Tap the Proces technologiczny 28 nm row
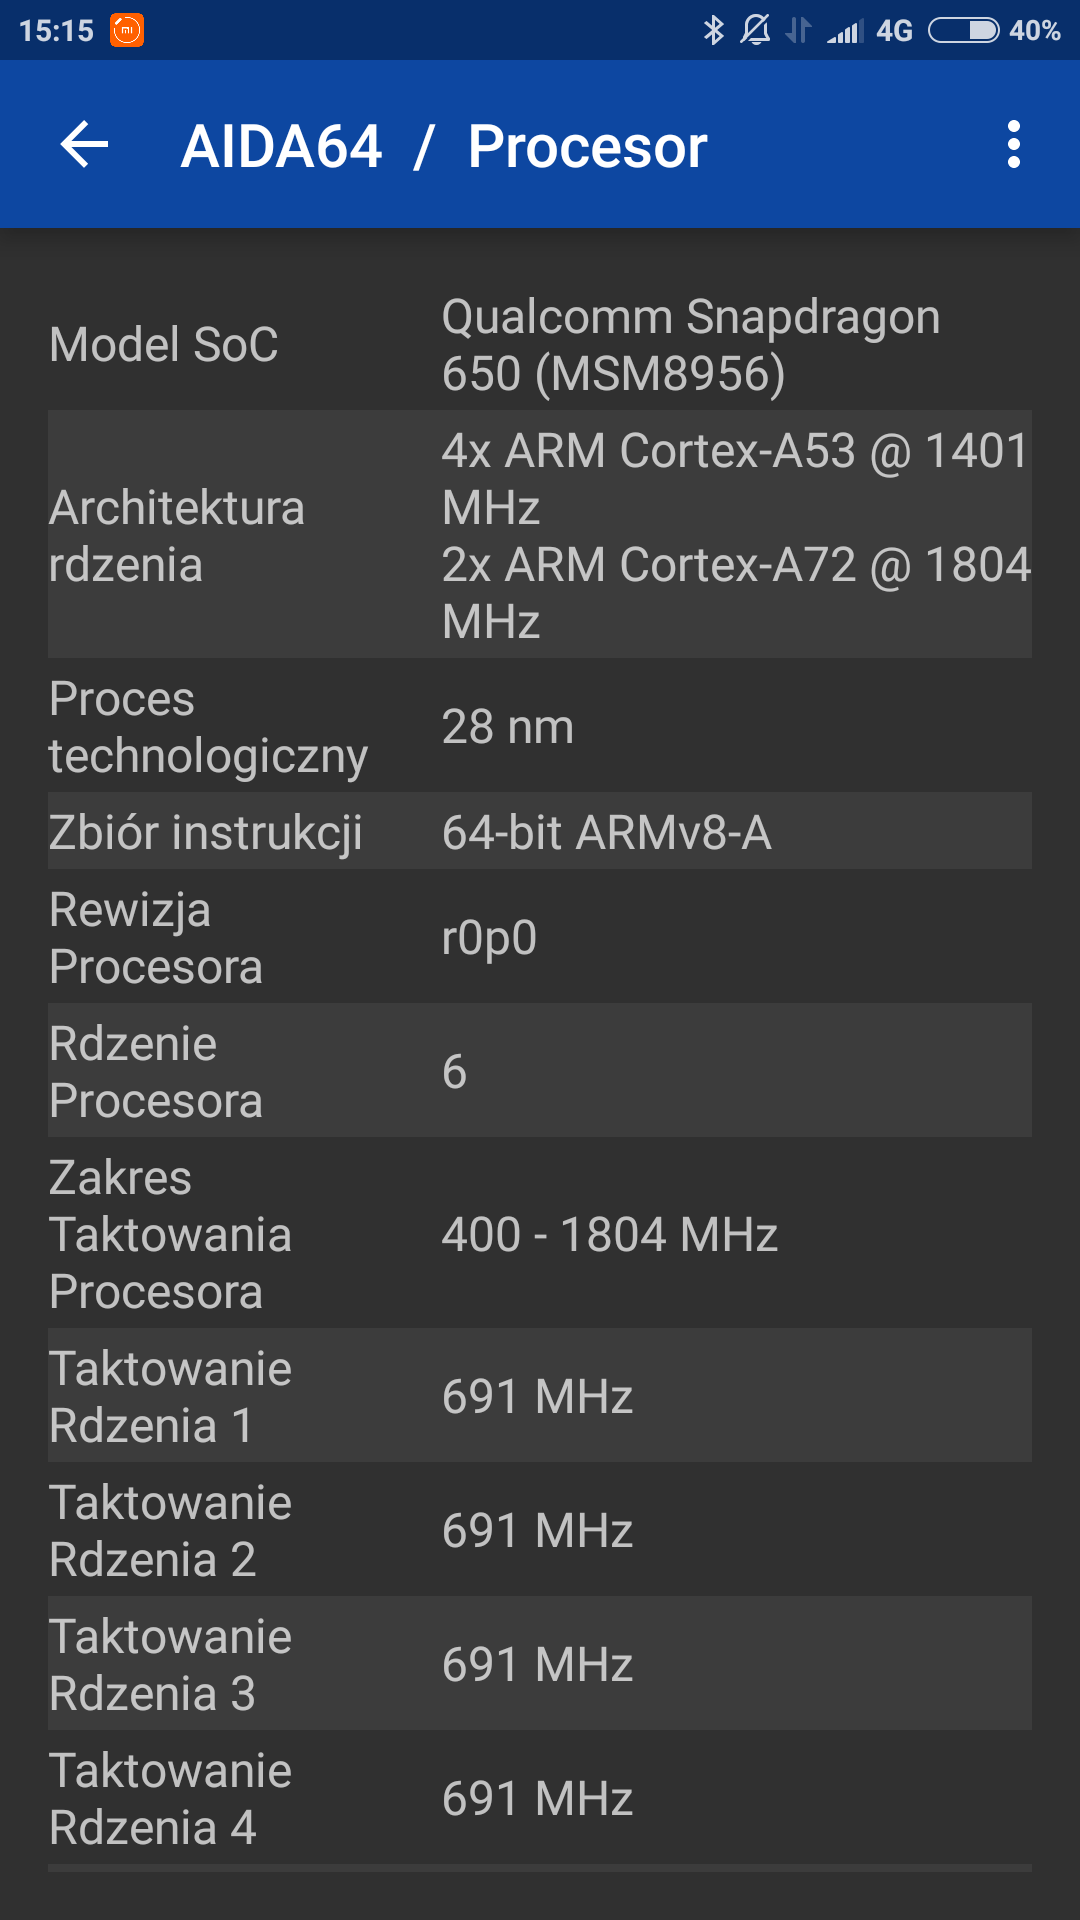Viewport: 1080px width, 1920px height. (x=540, y=727)
